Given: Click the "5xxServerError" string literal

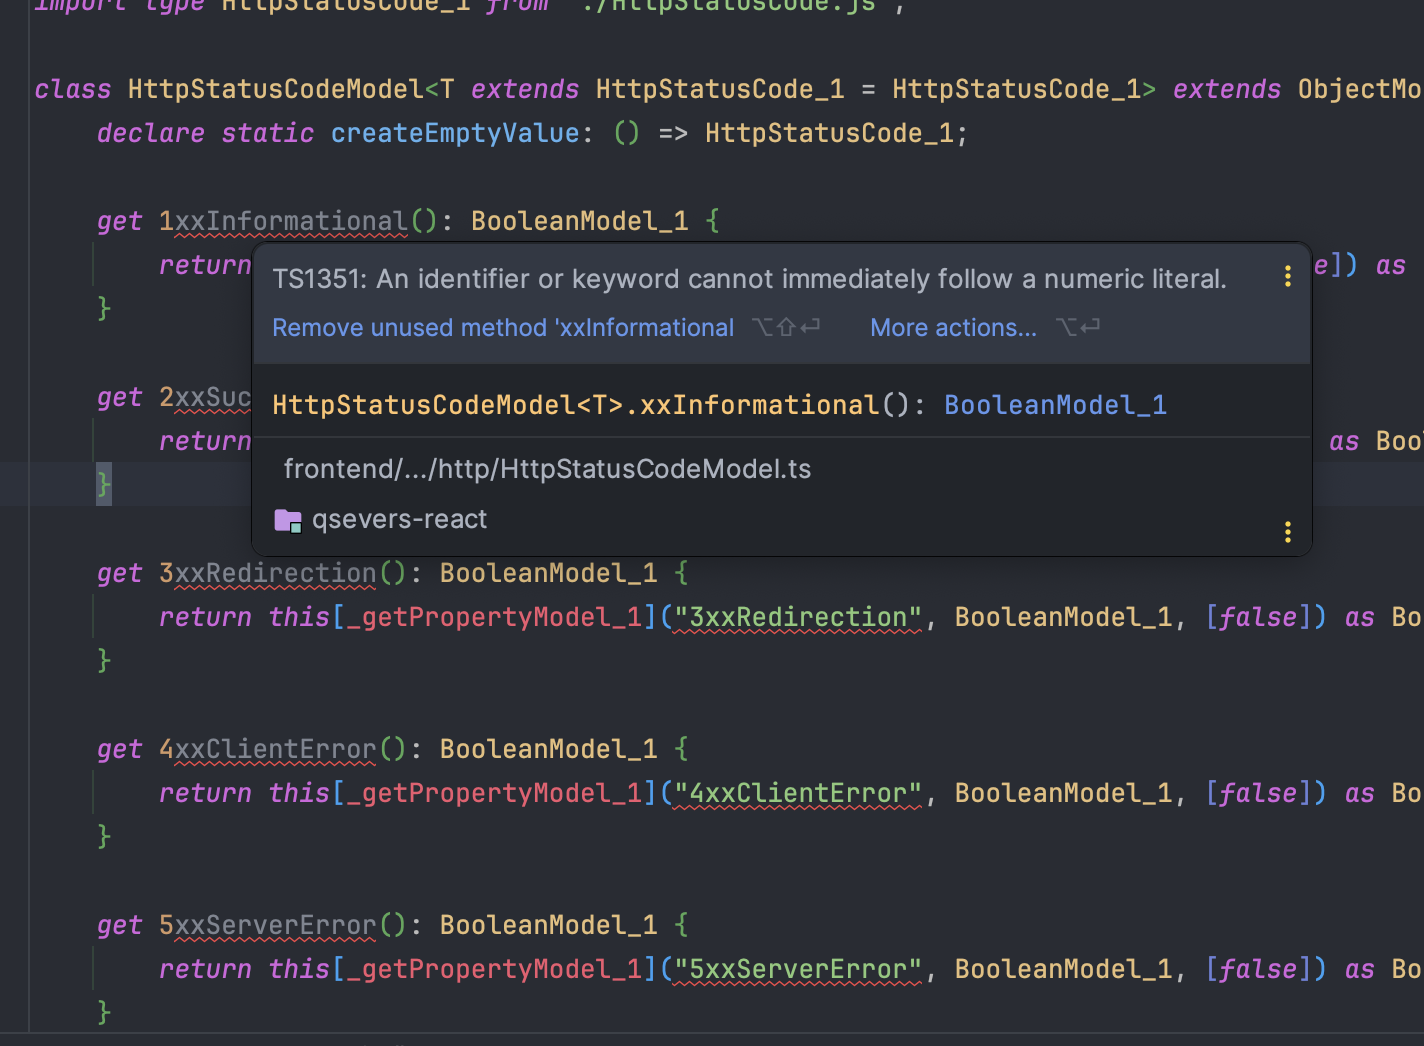Looking at the screenshot, I should click(x=798, y=969).
